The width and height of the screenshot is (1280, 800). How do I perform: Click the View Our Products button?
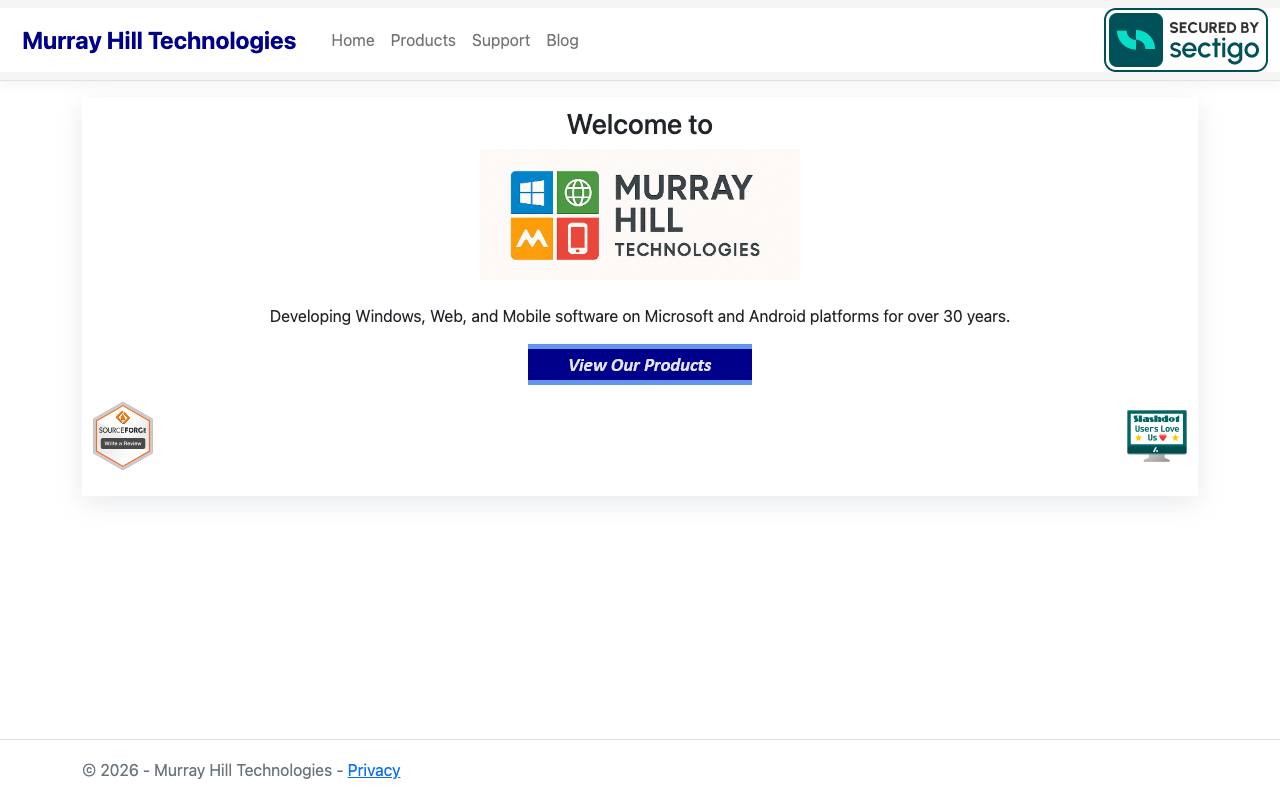(x=640, y=365)
